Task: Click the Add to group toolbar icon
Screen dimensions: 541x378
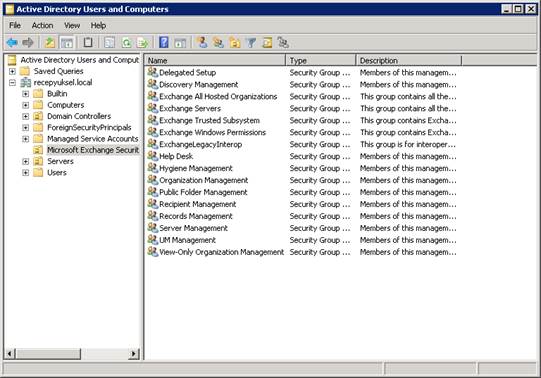Action: (x=283, y=42)
